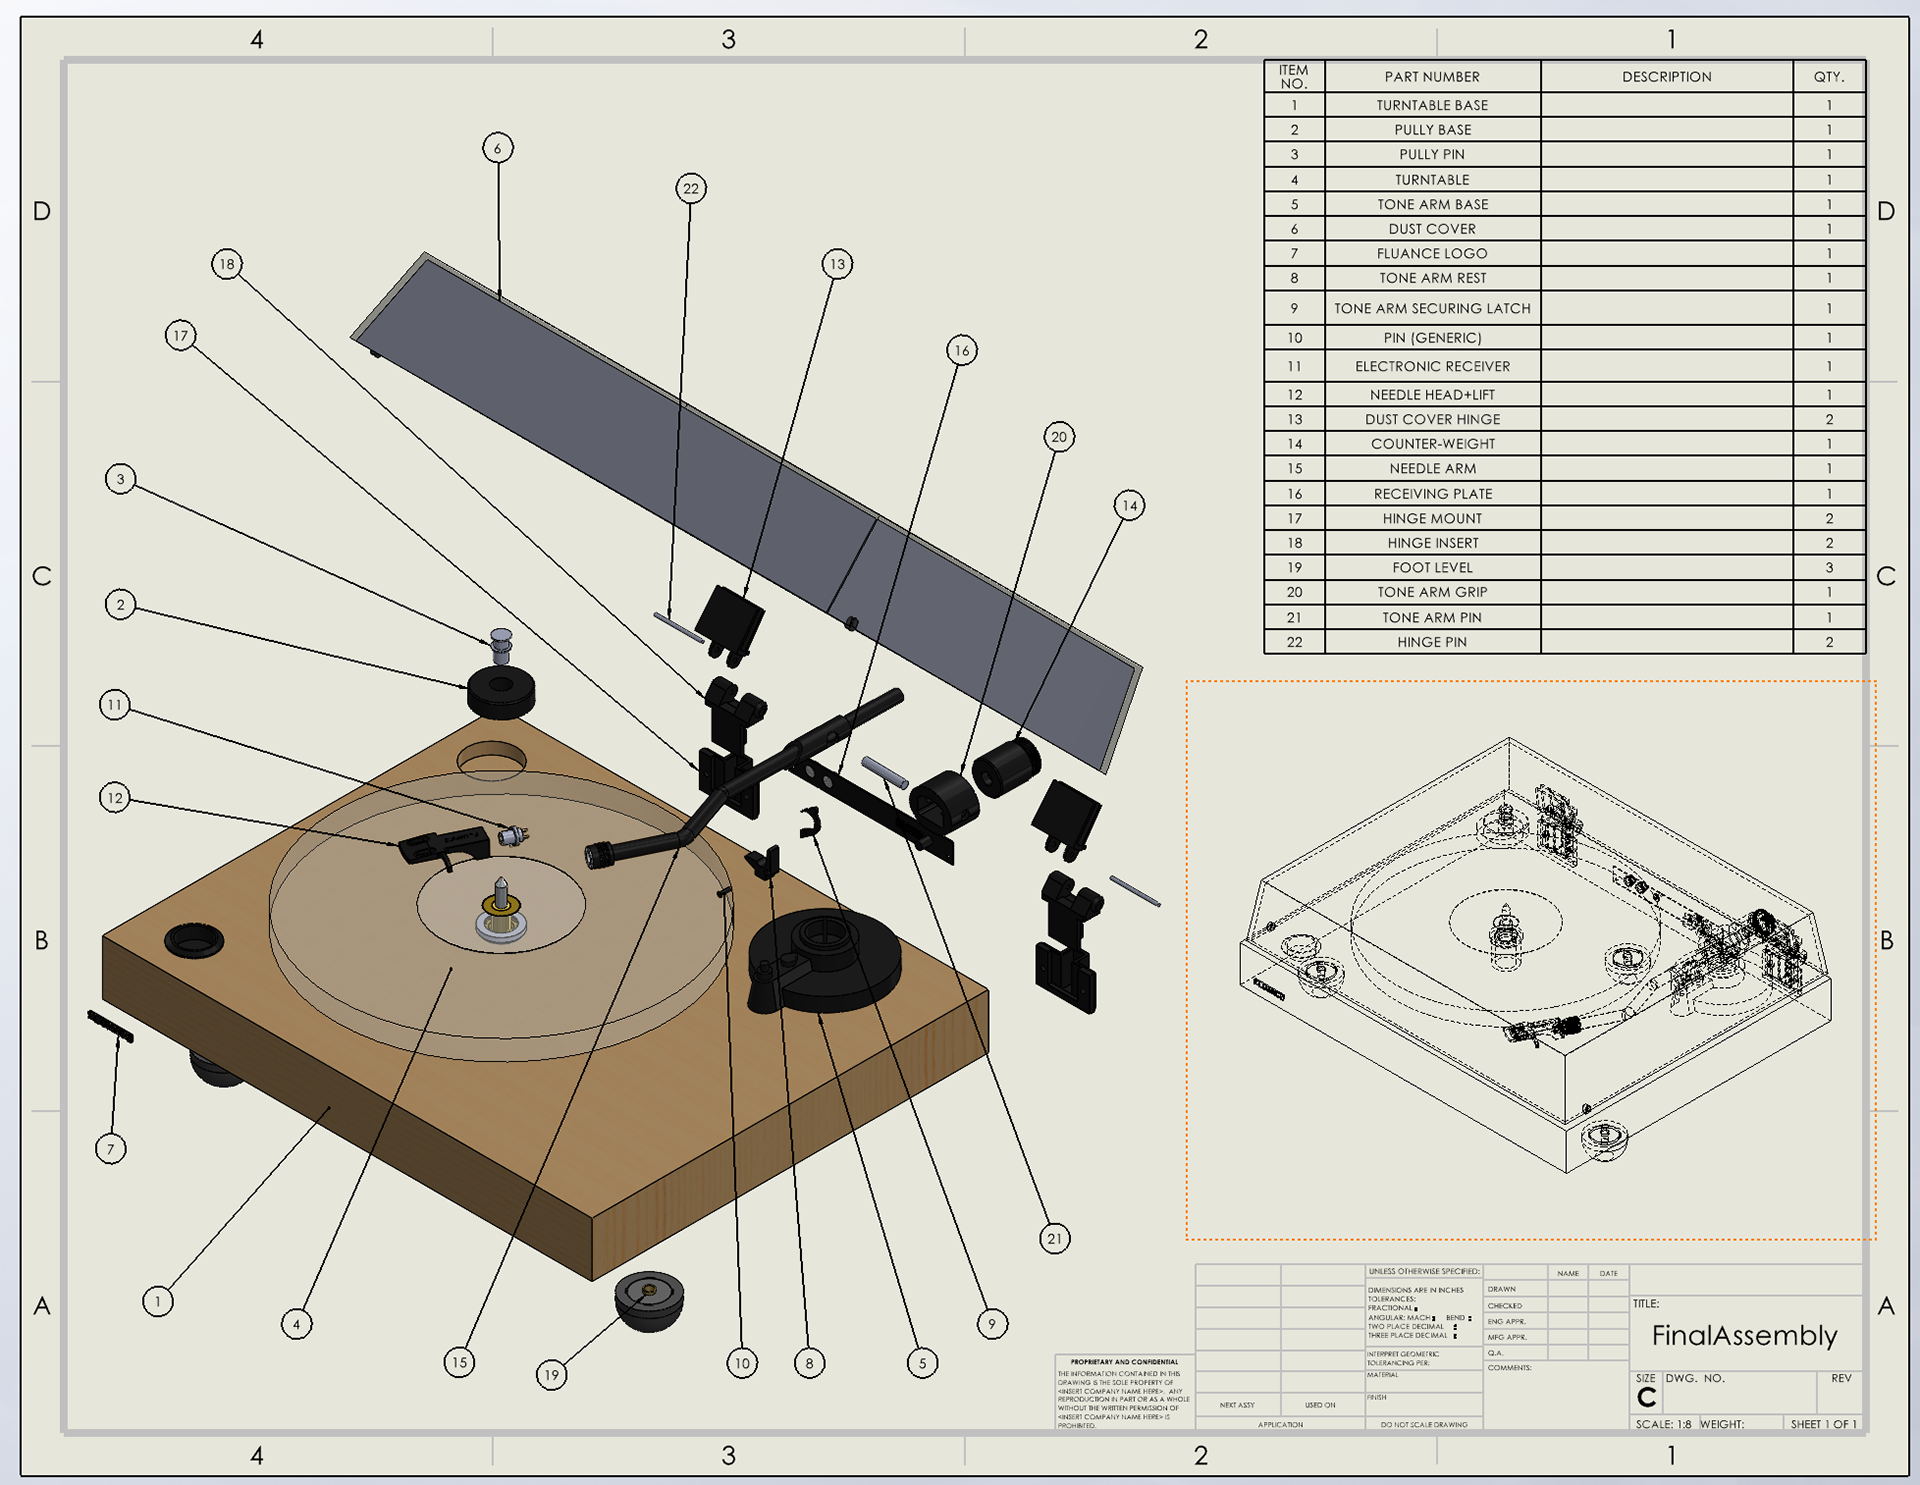This screenshot has width=1920, height=1485.
Task: Select the DESCRIPTION column header in BOM
Action: (x=1666, y=77)
